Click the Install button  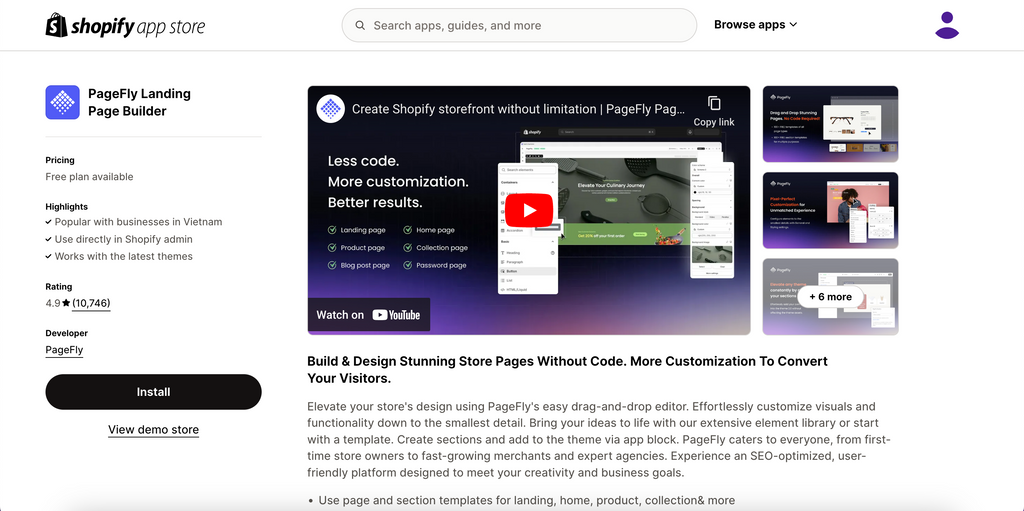153,392
